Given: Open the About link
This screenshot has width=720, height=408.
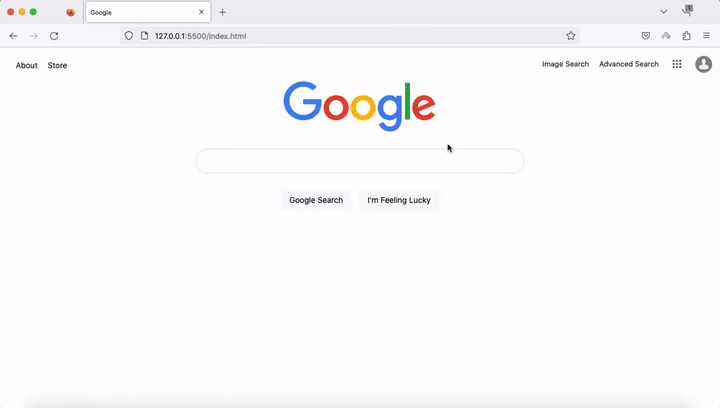Looking at the screenshot, I should point(27,65).
